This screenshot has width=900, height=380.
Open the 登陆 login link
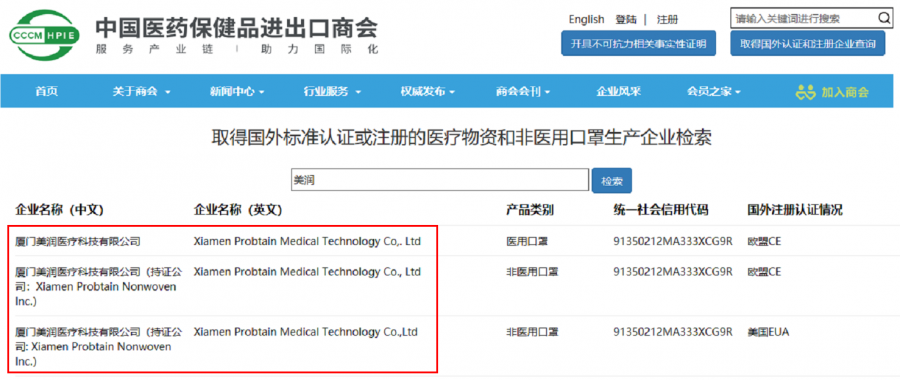[626, 20]
